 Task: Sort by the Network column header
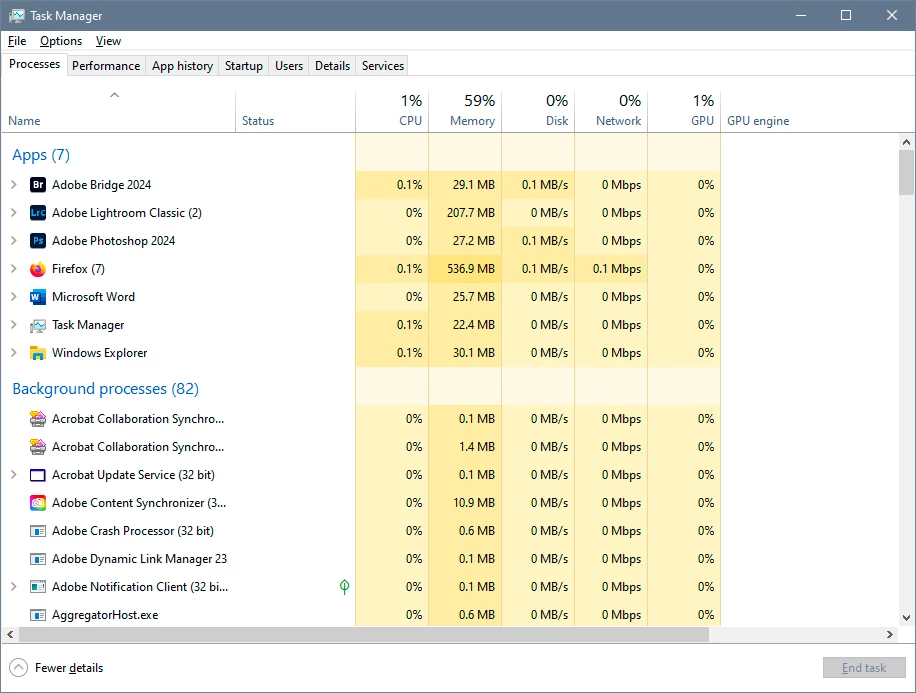pyautogui.click(x=611, y=112)
